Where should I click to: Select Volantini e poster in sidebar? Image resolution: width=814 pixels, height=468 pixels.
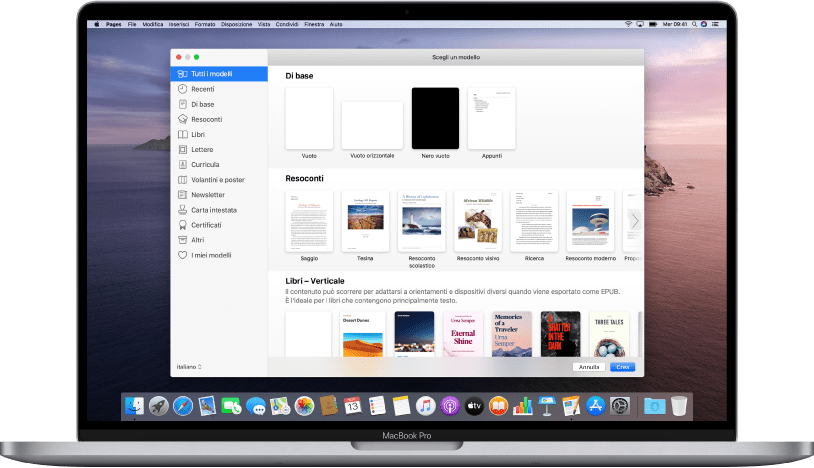tap(217, 180)
